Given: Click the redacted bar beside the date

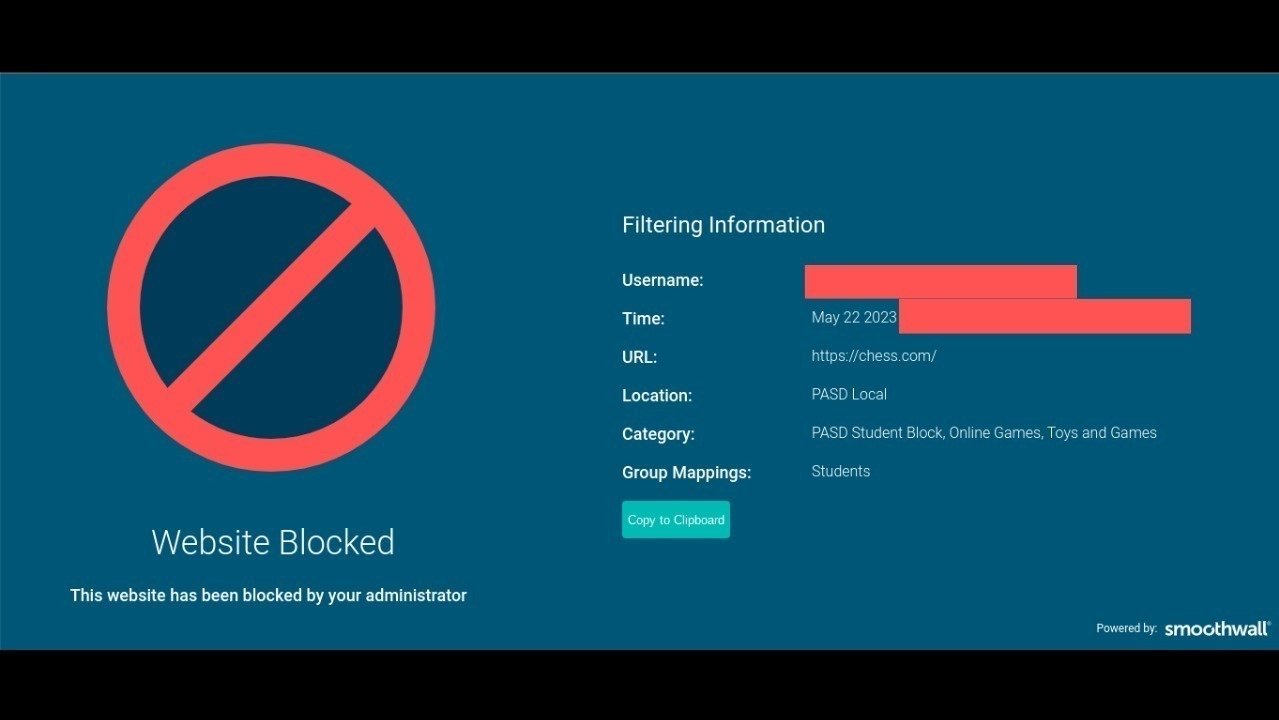Looking at the screenshot, I should coord(1044,316).
